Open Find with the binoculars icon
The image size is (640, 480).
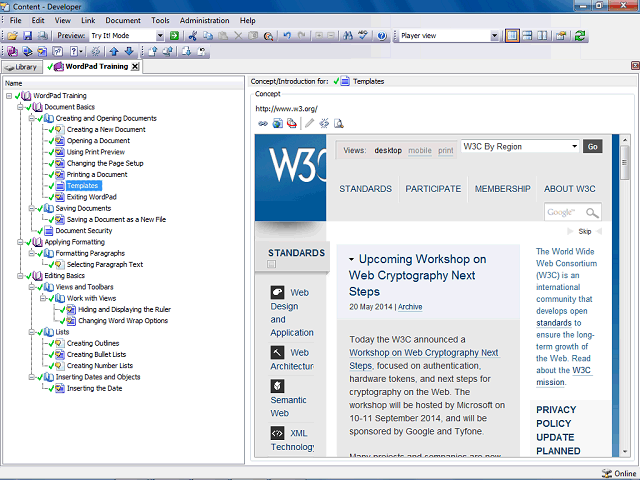point(348,36)
